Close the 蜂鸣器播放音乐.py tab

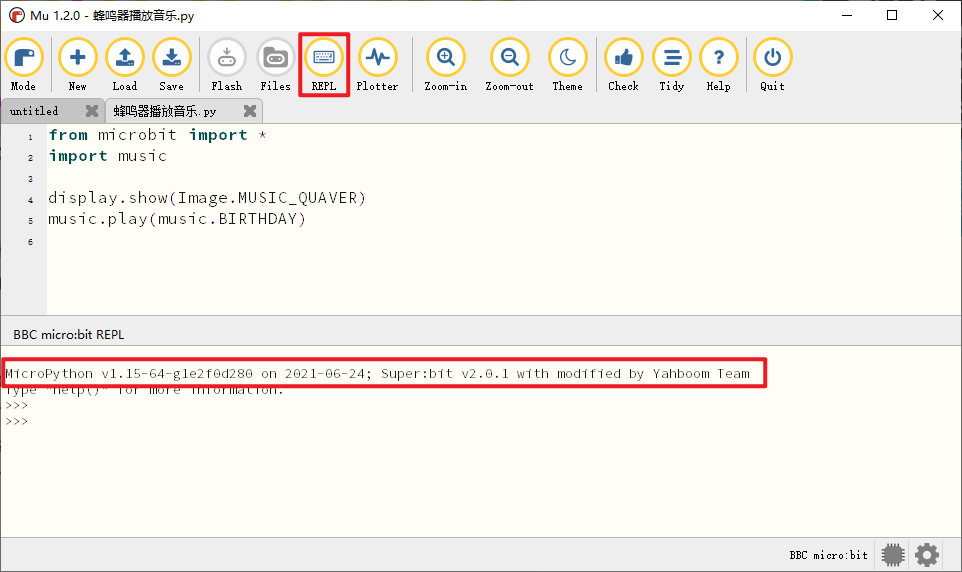coord(250,110)
